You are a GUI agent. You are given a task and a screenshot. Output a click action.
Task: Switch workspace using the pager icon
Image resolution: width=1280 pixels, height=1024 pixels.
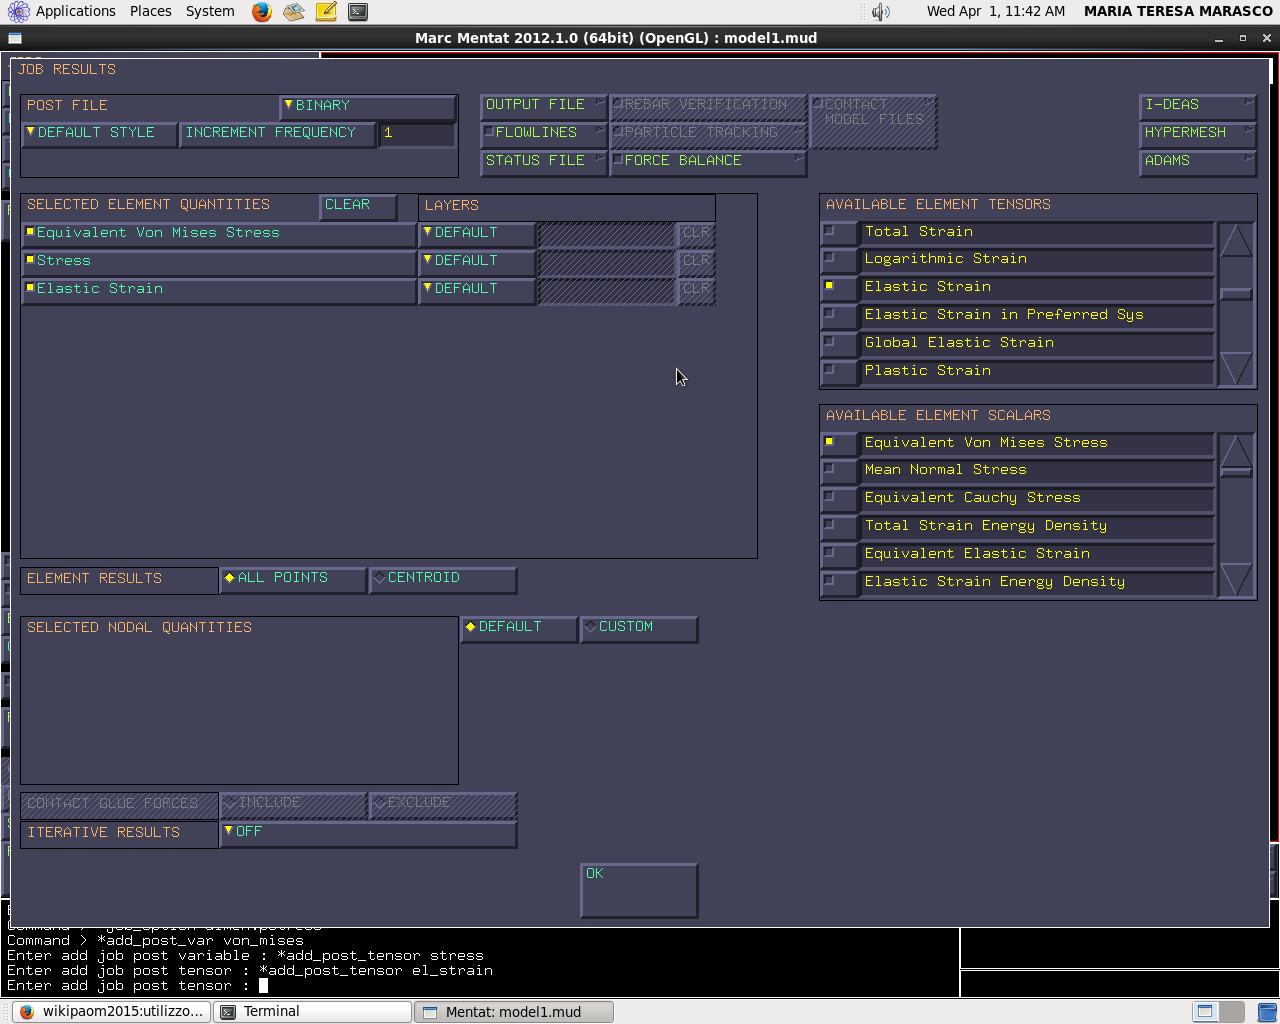tap(1219, 1011)
